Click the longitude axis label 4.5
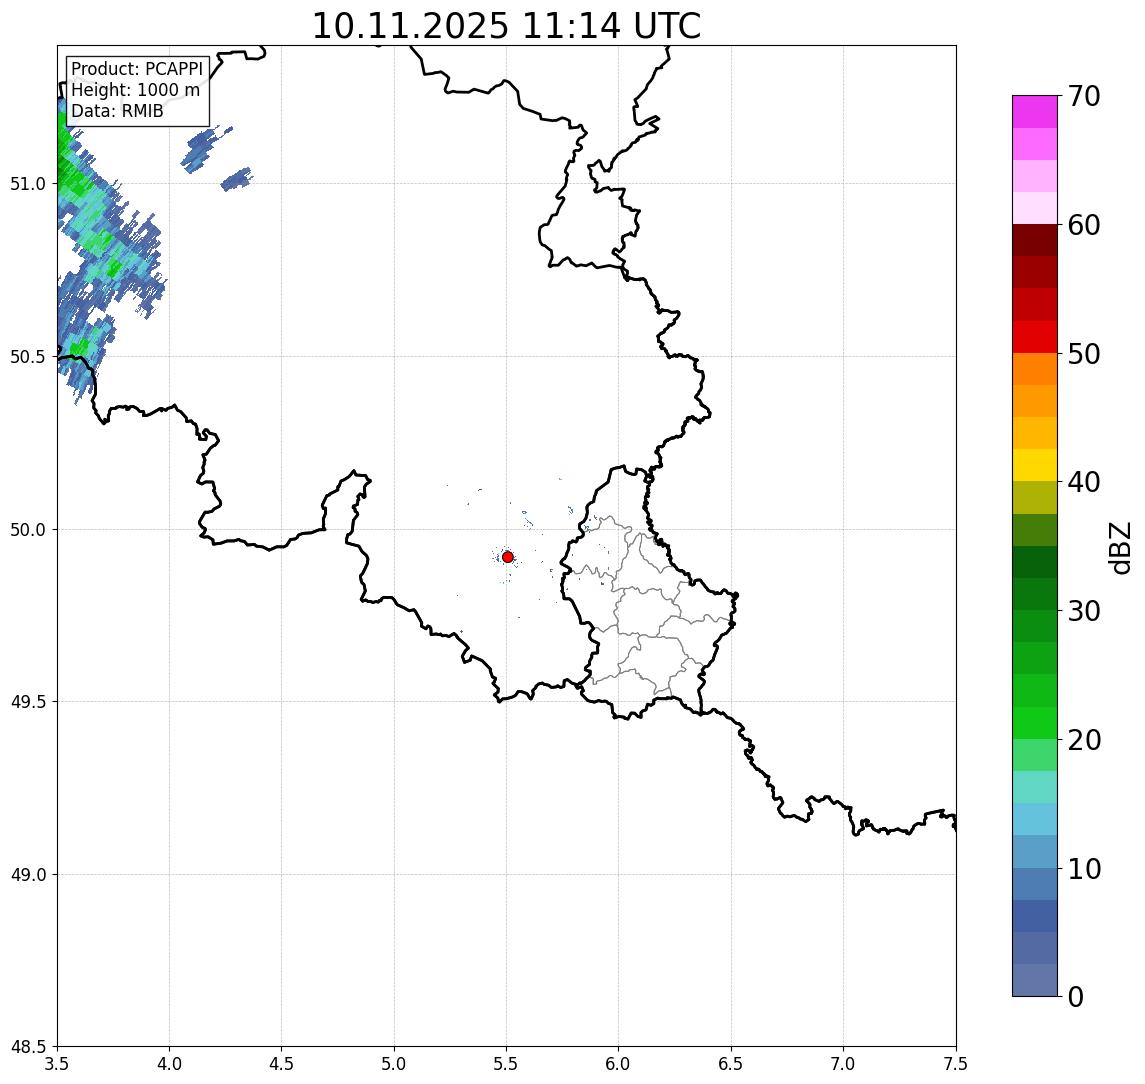This screenshot has height=1084, width=1145. point(282,1064)
